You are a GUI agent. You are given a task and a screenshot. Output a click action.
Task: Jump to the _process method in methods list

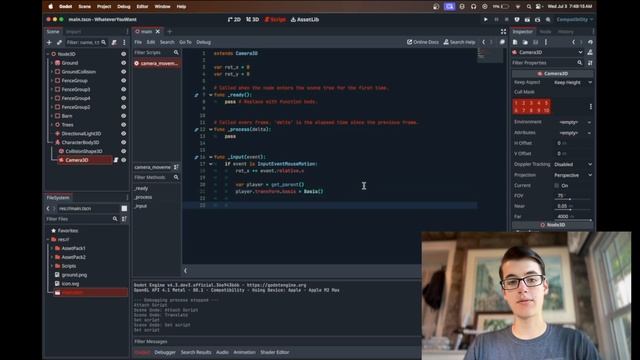point(143,197)
